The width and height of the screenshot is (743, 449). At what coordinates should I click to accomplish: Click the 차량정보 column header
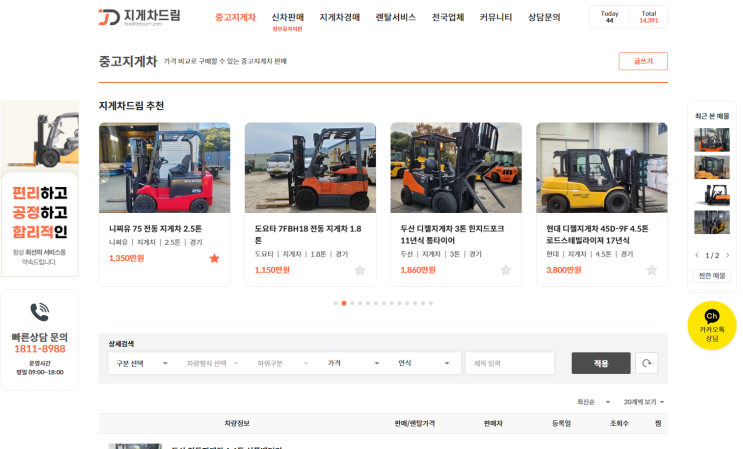click(x=237, y=423)
